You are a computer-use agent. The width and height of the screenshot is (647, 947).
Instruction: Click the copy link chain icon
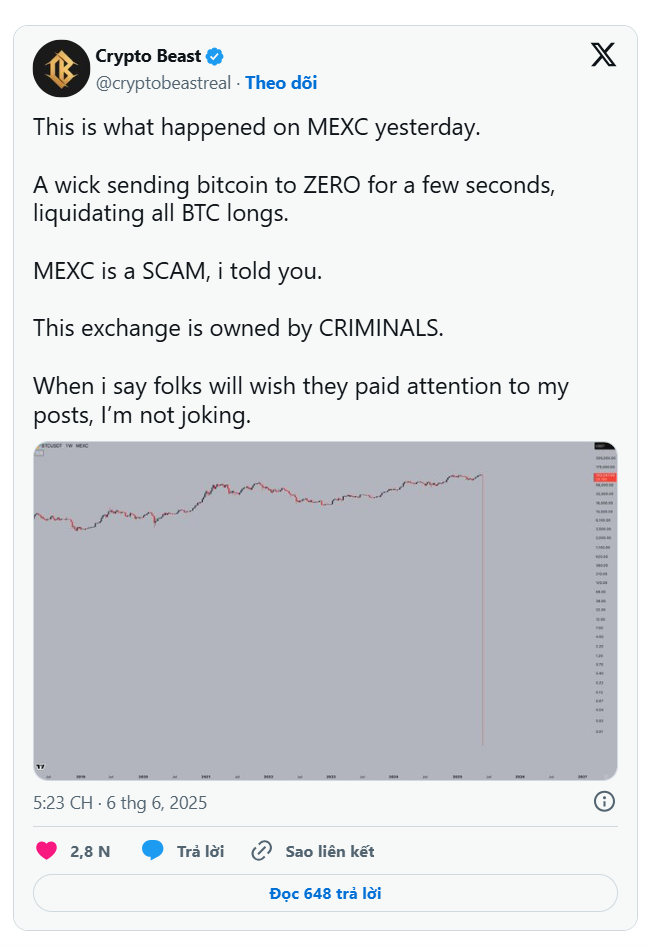pyautogui.click(x=262, y=851)
